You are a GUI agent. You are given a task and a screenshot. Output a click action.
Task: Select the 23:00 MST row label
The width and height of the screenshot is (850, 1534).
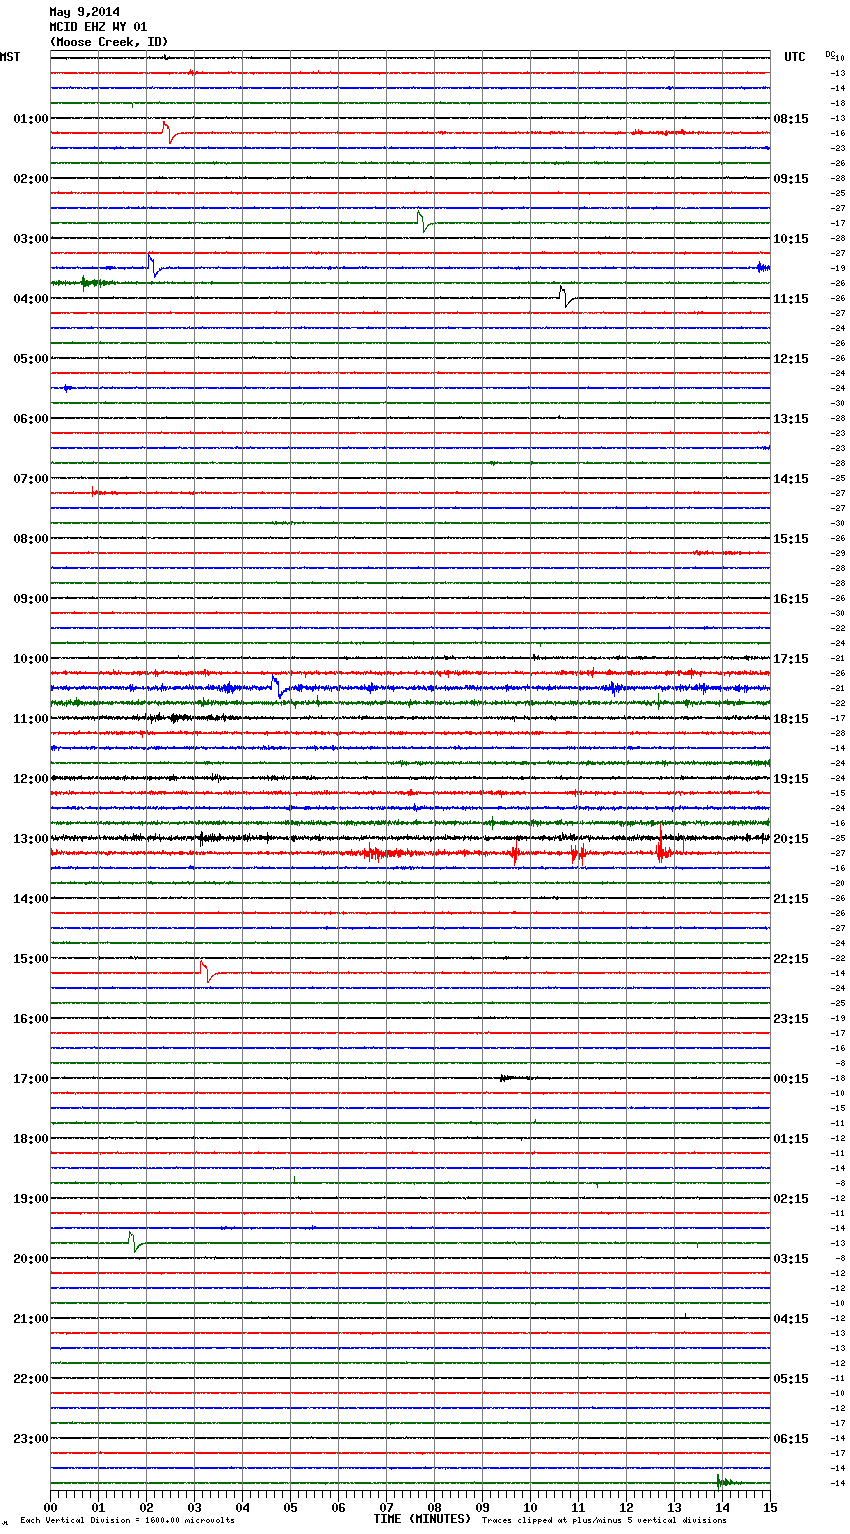pos(31,1438)
